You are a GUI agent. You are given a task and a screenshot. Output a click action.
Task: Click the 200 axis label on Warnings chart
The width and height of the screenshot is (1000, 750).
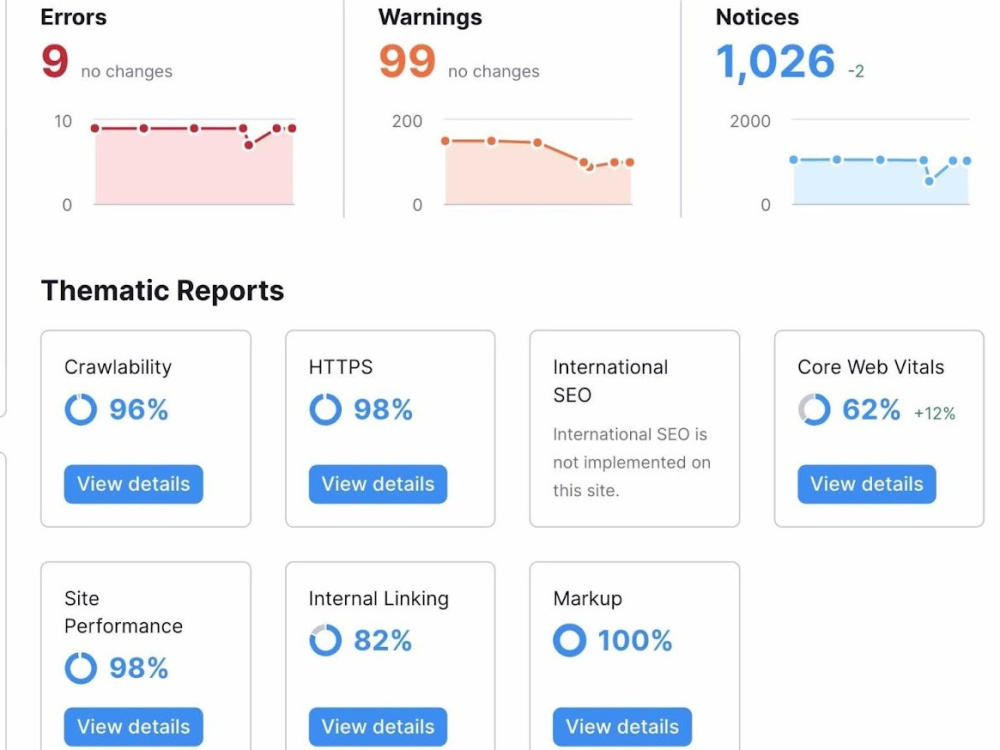point(407,121)
